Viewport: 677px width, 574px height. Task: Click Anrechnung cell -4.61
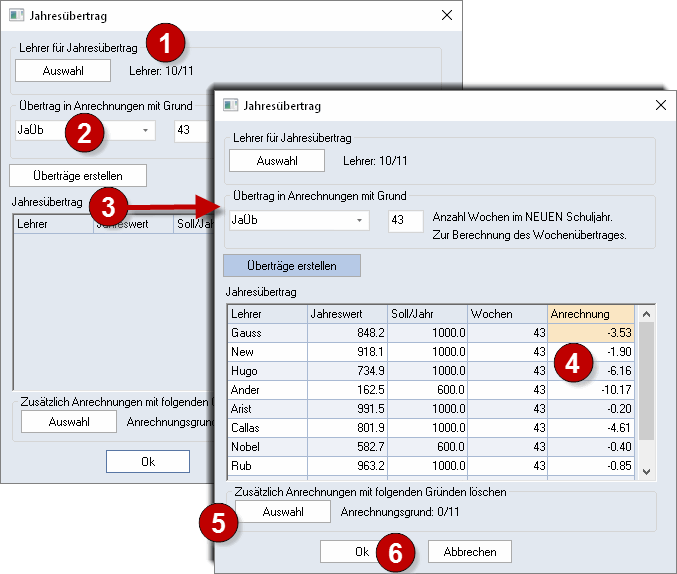[x=591, y=428]
